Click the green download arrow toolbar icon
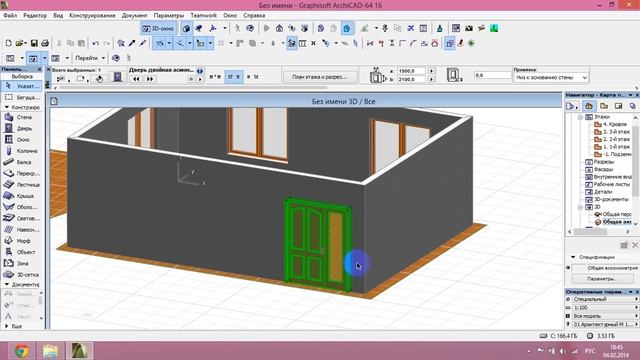Viewport: 640px width, 360px height. pos(494,28)
